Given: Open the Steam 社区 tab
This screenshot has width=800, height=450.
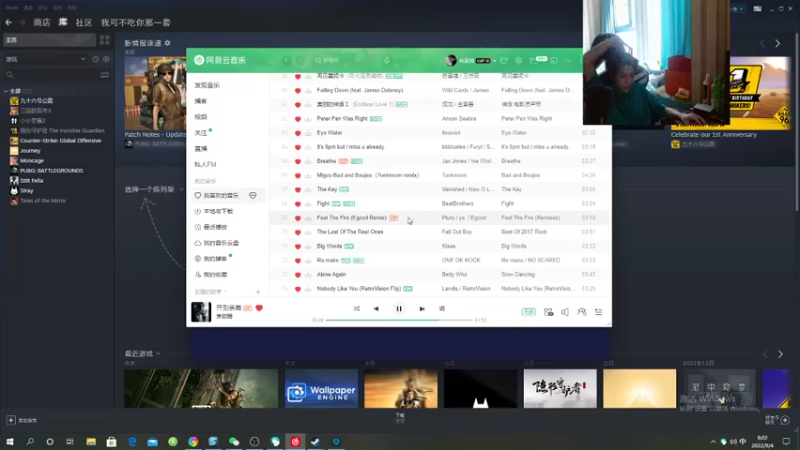Looking at the screenshot, I should click(84, 22).
